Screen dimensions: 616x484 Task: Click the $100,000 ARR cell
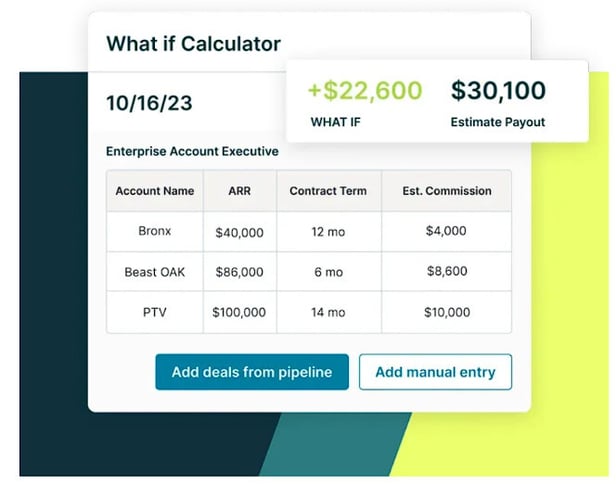pos(239,312)
